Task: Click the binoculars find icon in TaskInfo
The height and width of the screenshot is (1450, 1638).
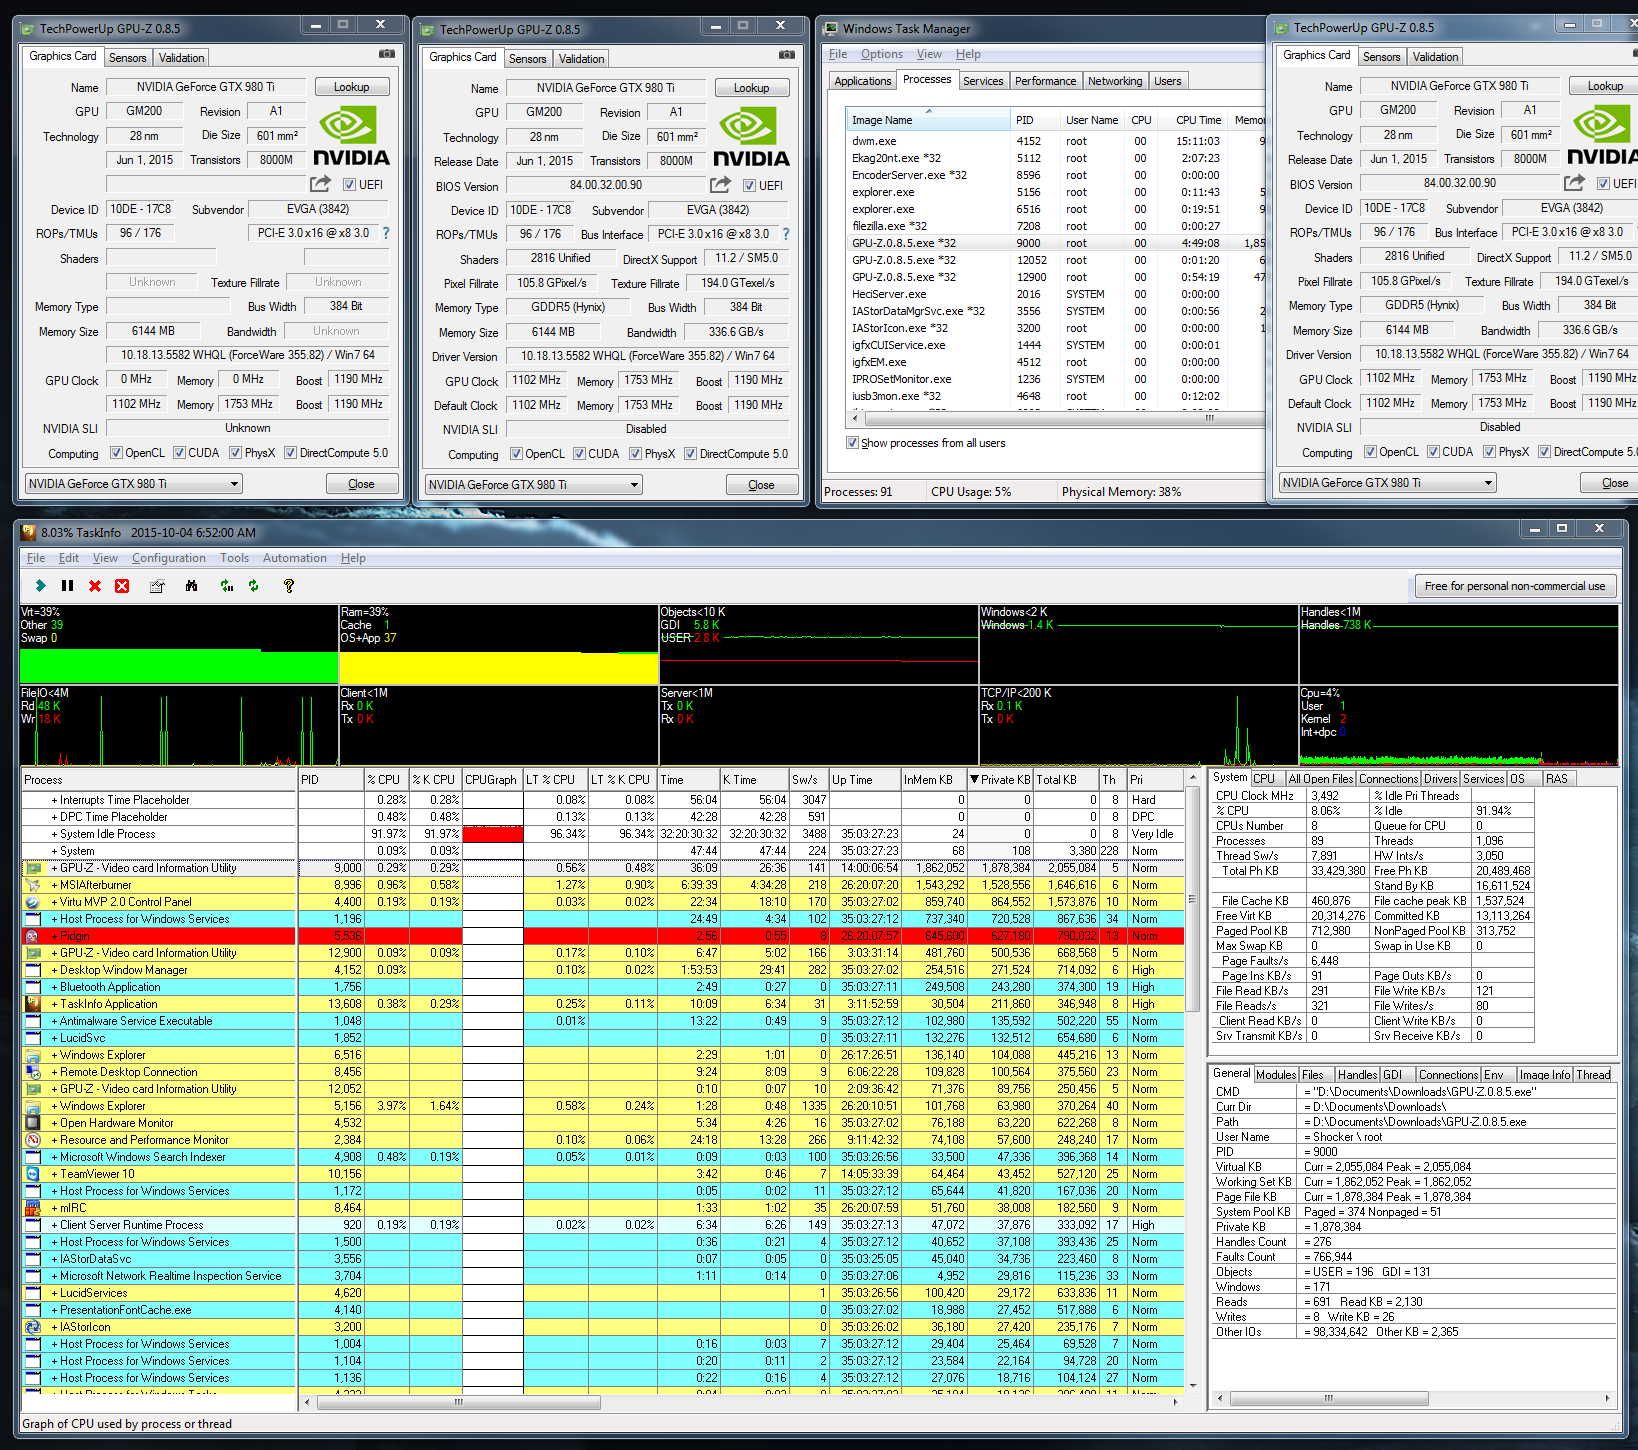Action: 191,586
